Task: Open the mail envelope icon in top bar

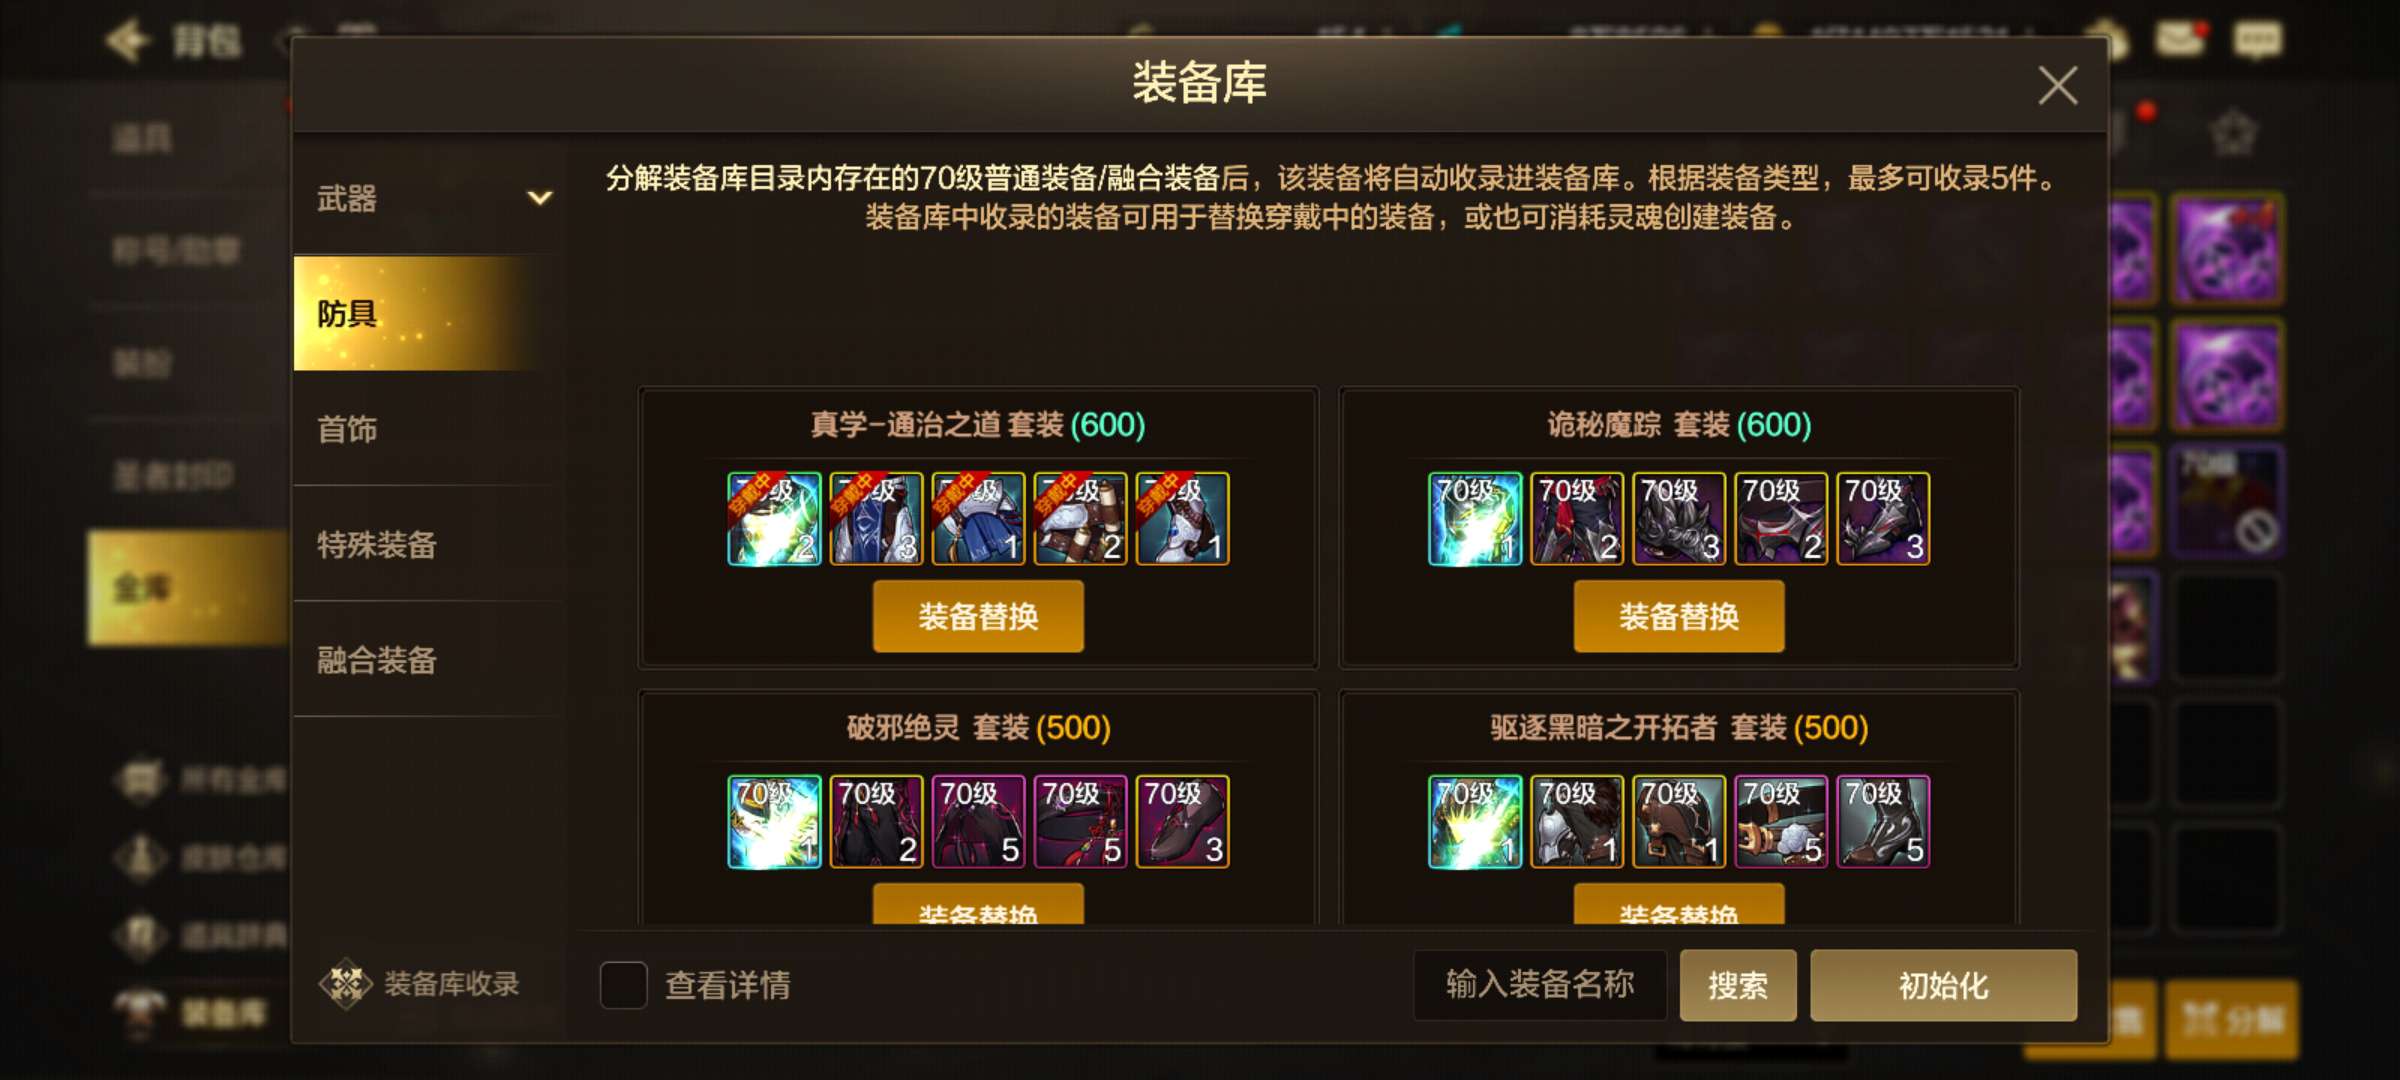Action: click(x=2180, y=38)
